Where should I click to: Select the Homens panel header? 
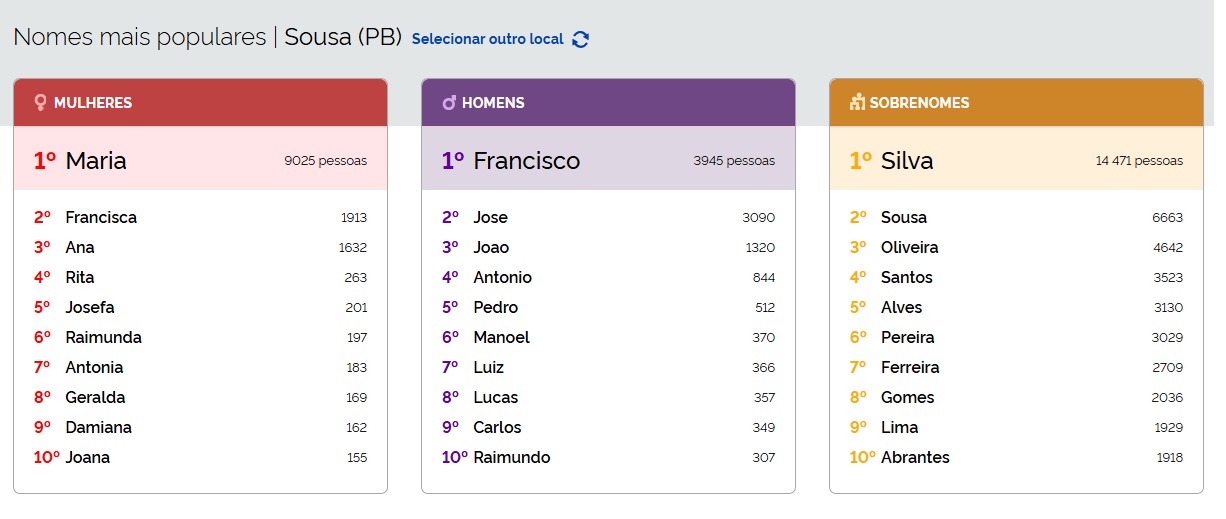608,102
